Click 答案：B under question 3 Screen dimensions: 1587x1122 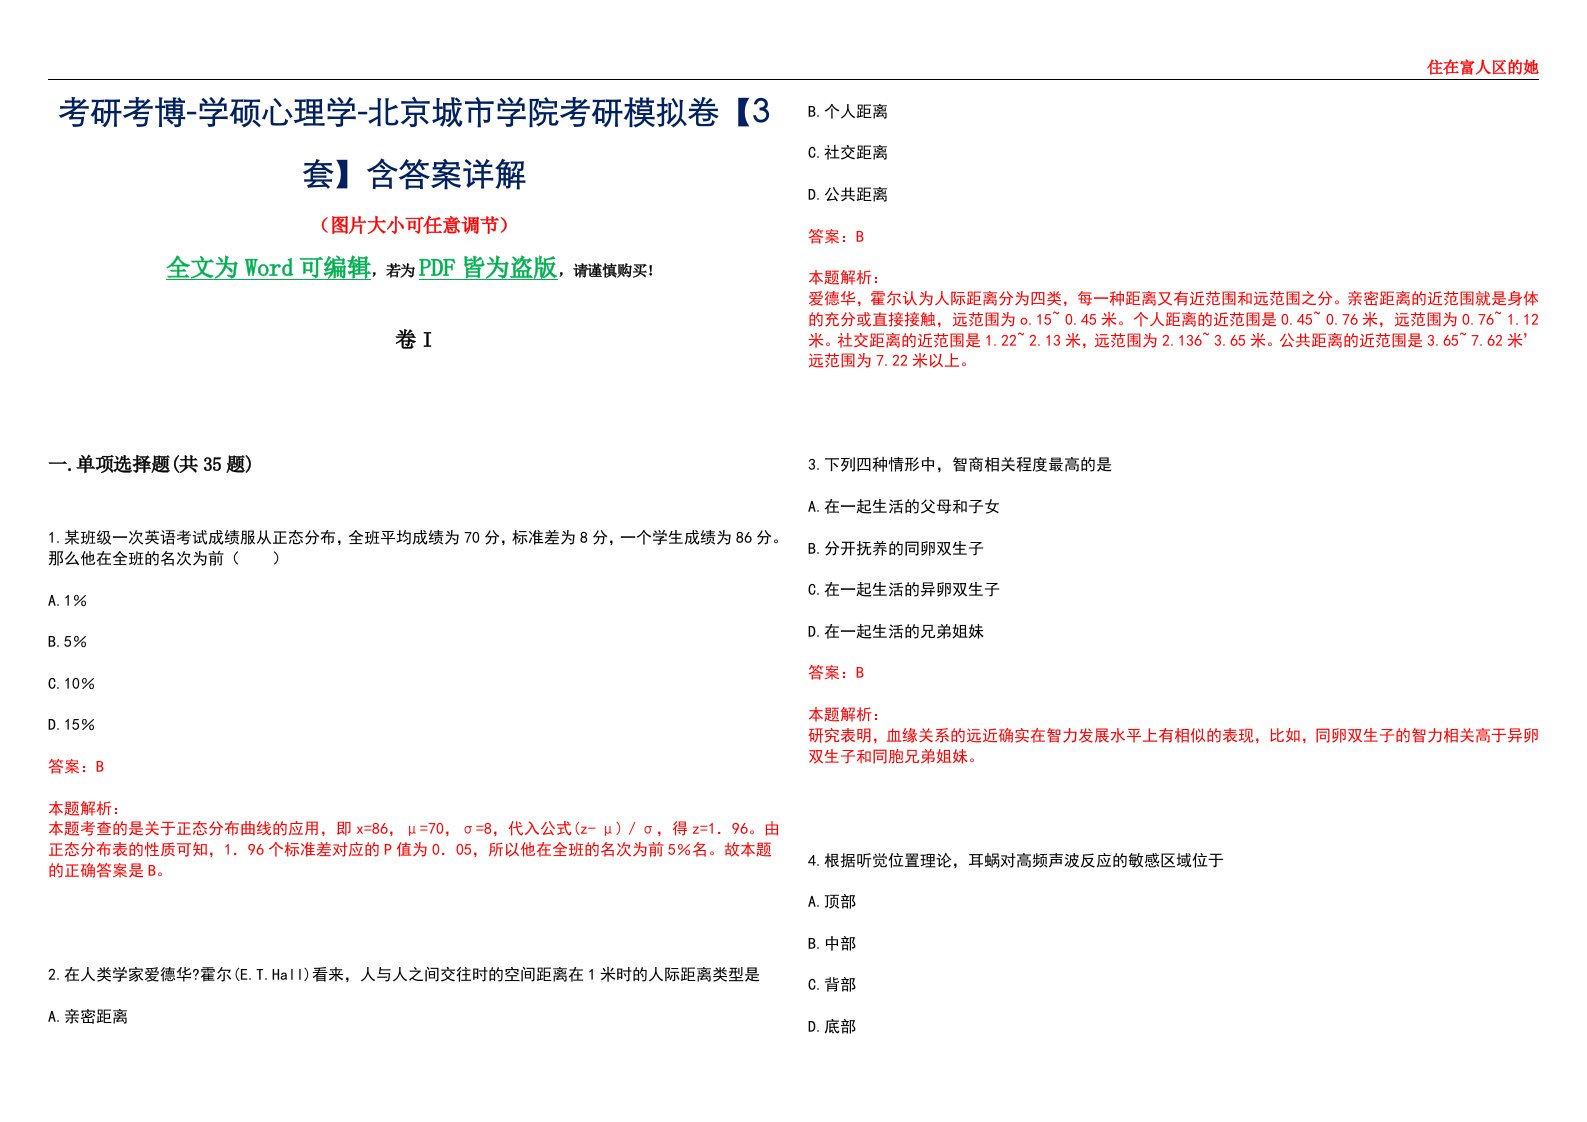pyautogui.click(x=836, y=673)
